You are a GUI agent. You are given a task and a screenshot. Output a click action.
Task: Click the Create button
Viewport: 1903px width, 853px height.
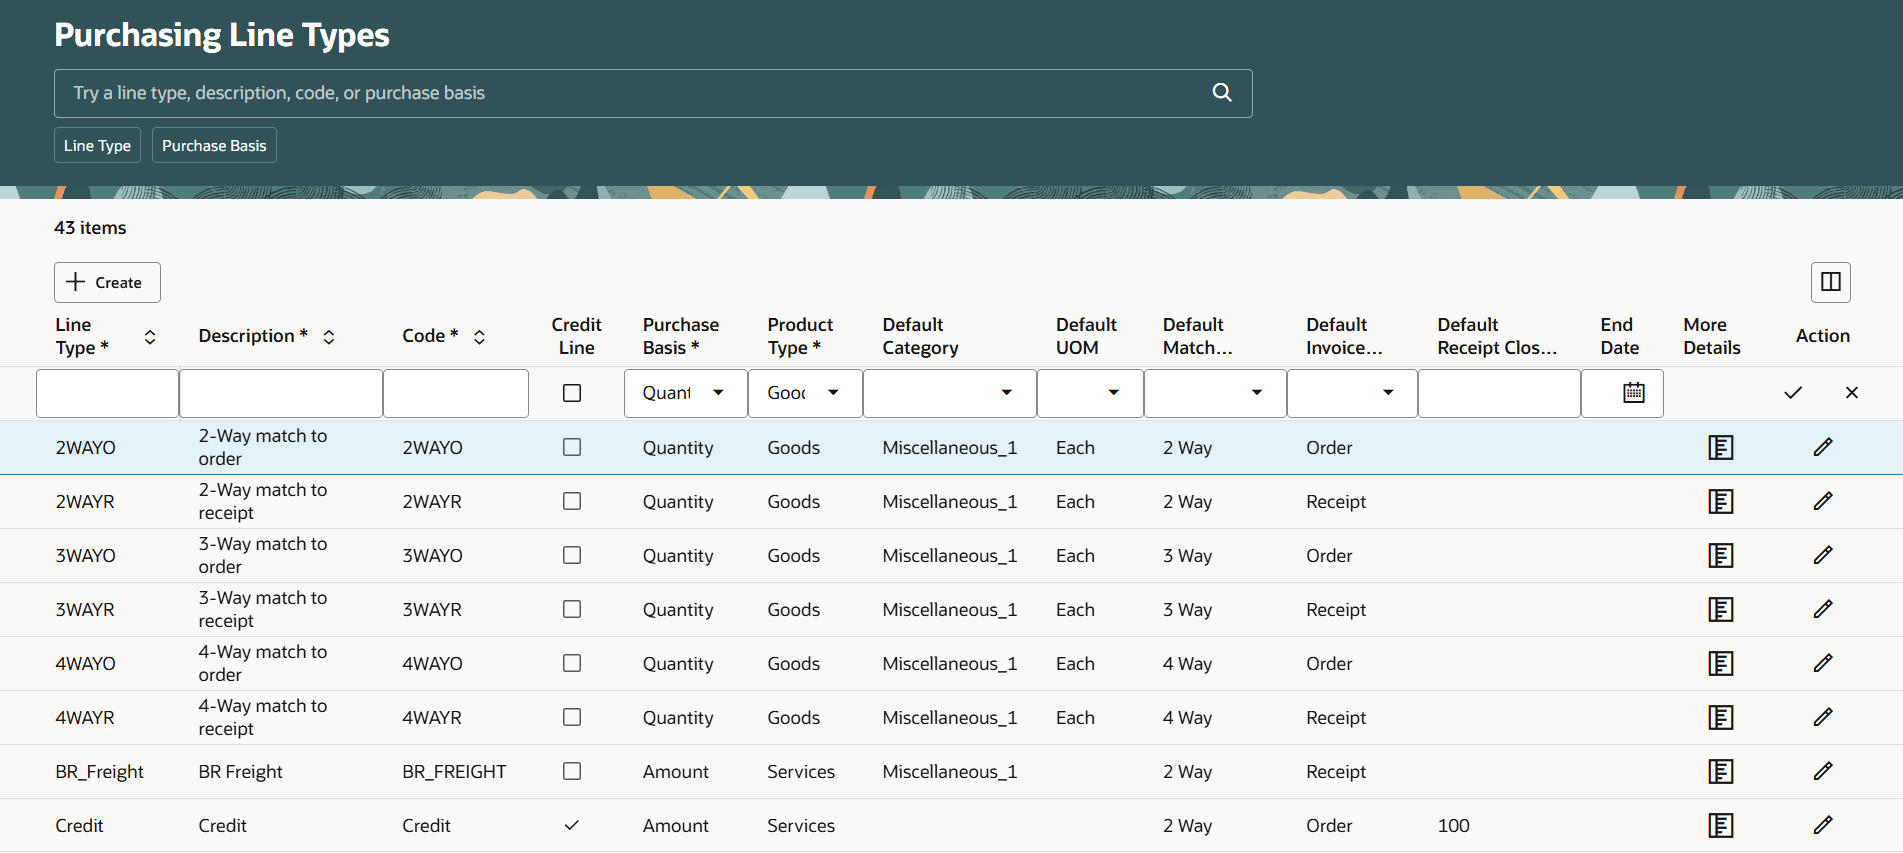[x=107, y=283]
